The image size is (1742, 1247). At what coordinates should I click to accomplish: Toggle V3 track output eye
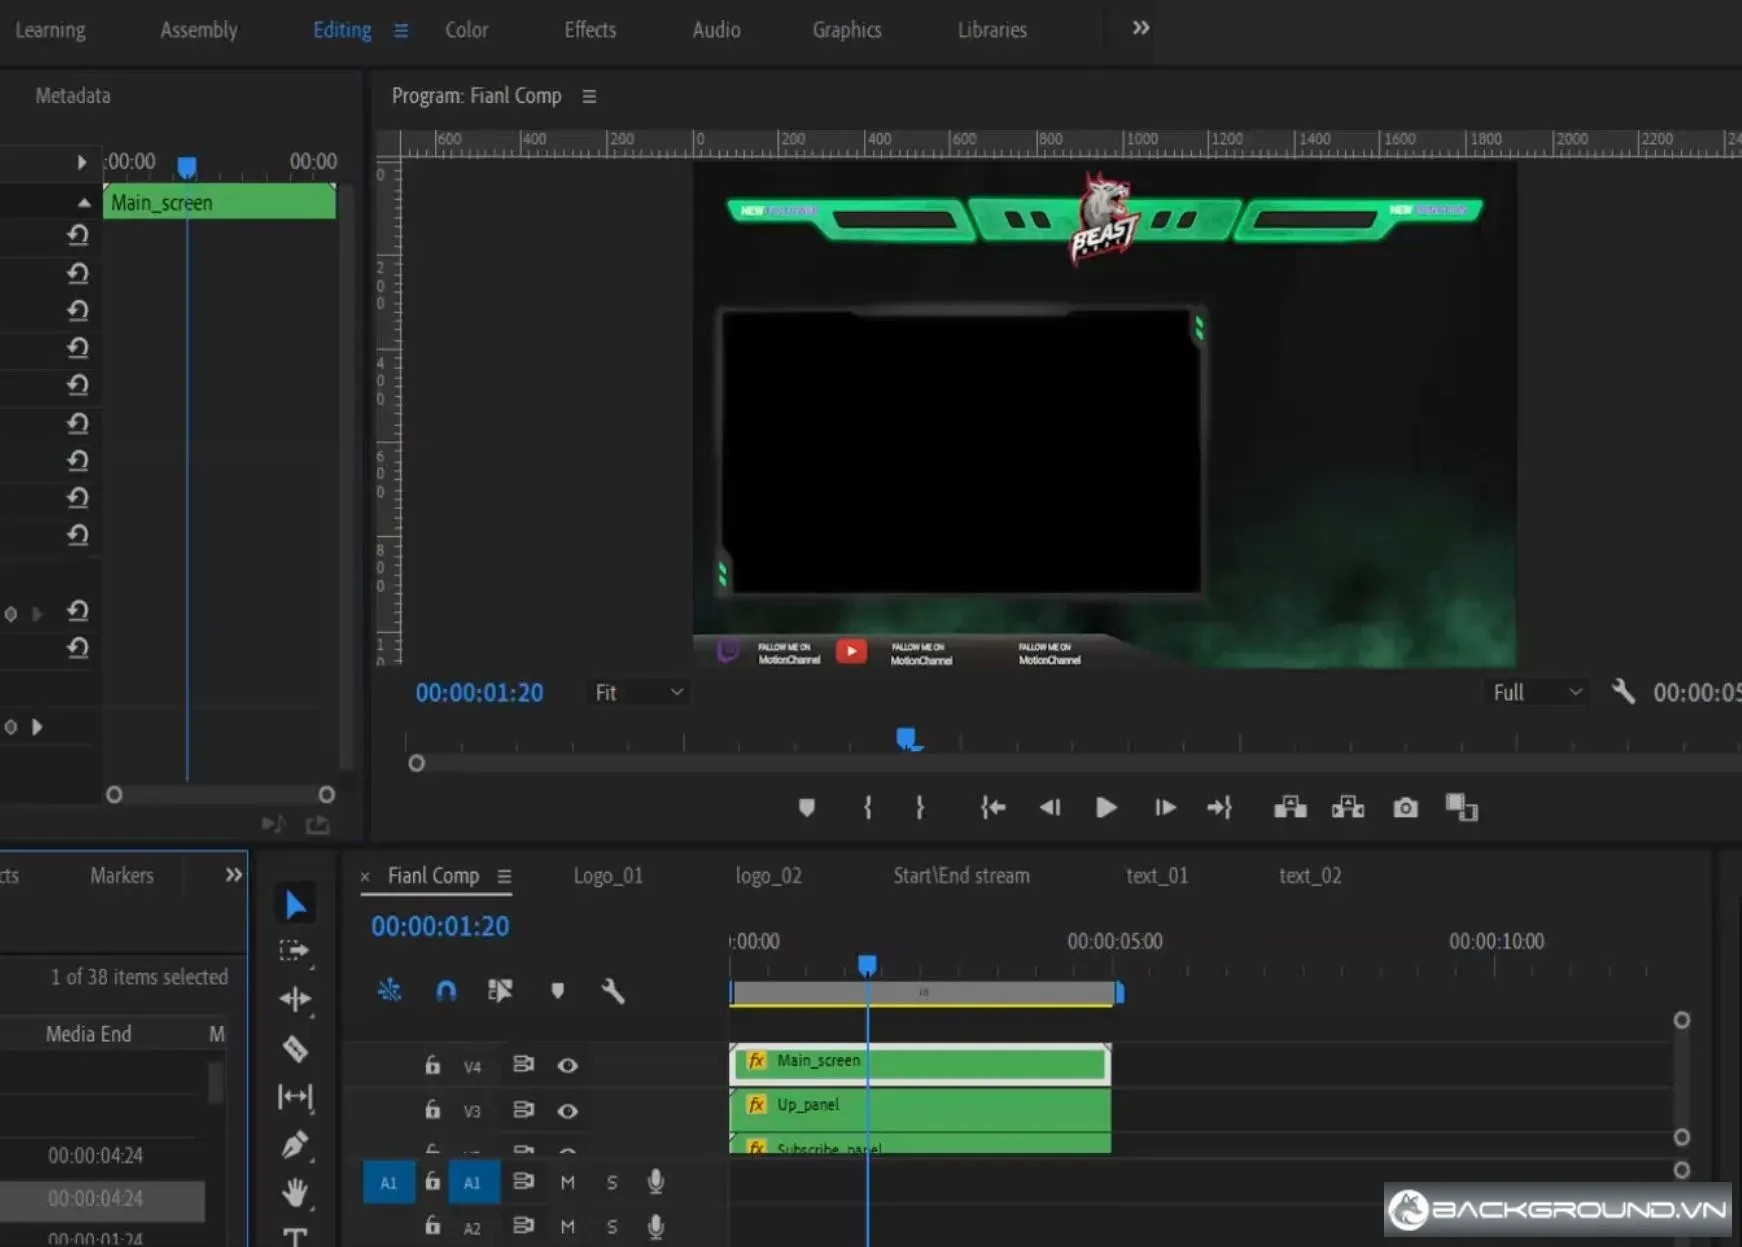pos(567,1111)
